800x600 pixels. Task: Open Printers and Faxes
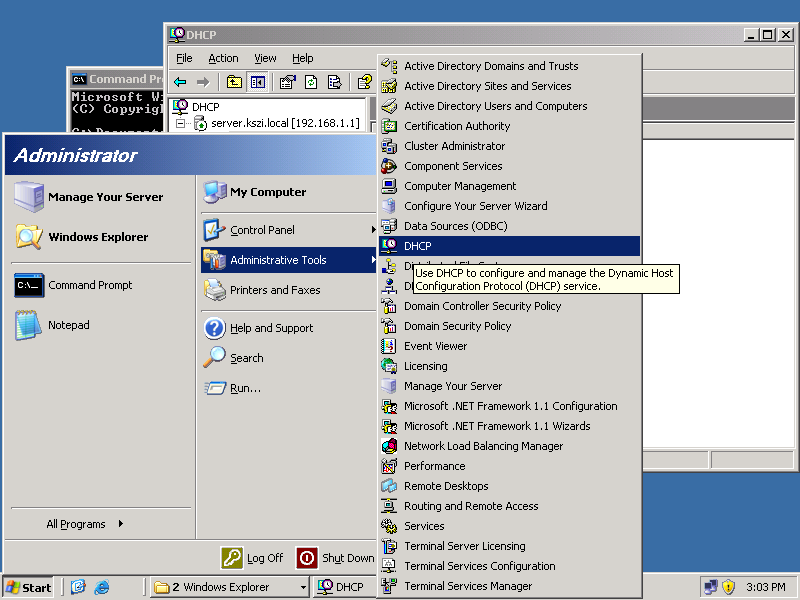[290, 290]
